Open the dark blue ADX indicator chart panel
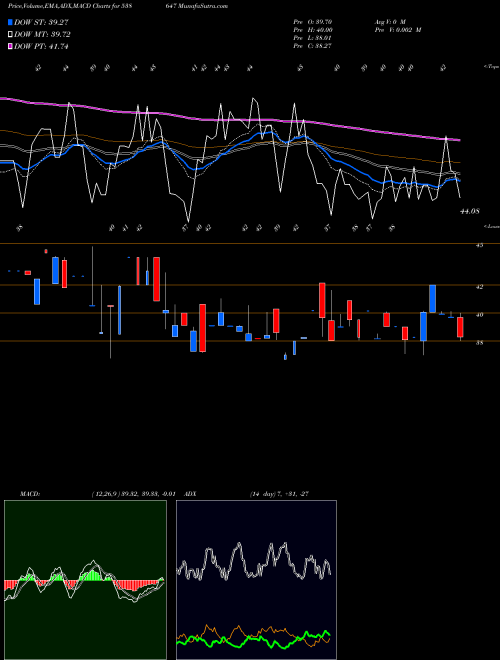 (x=256, y=580)
